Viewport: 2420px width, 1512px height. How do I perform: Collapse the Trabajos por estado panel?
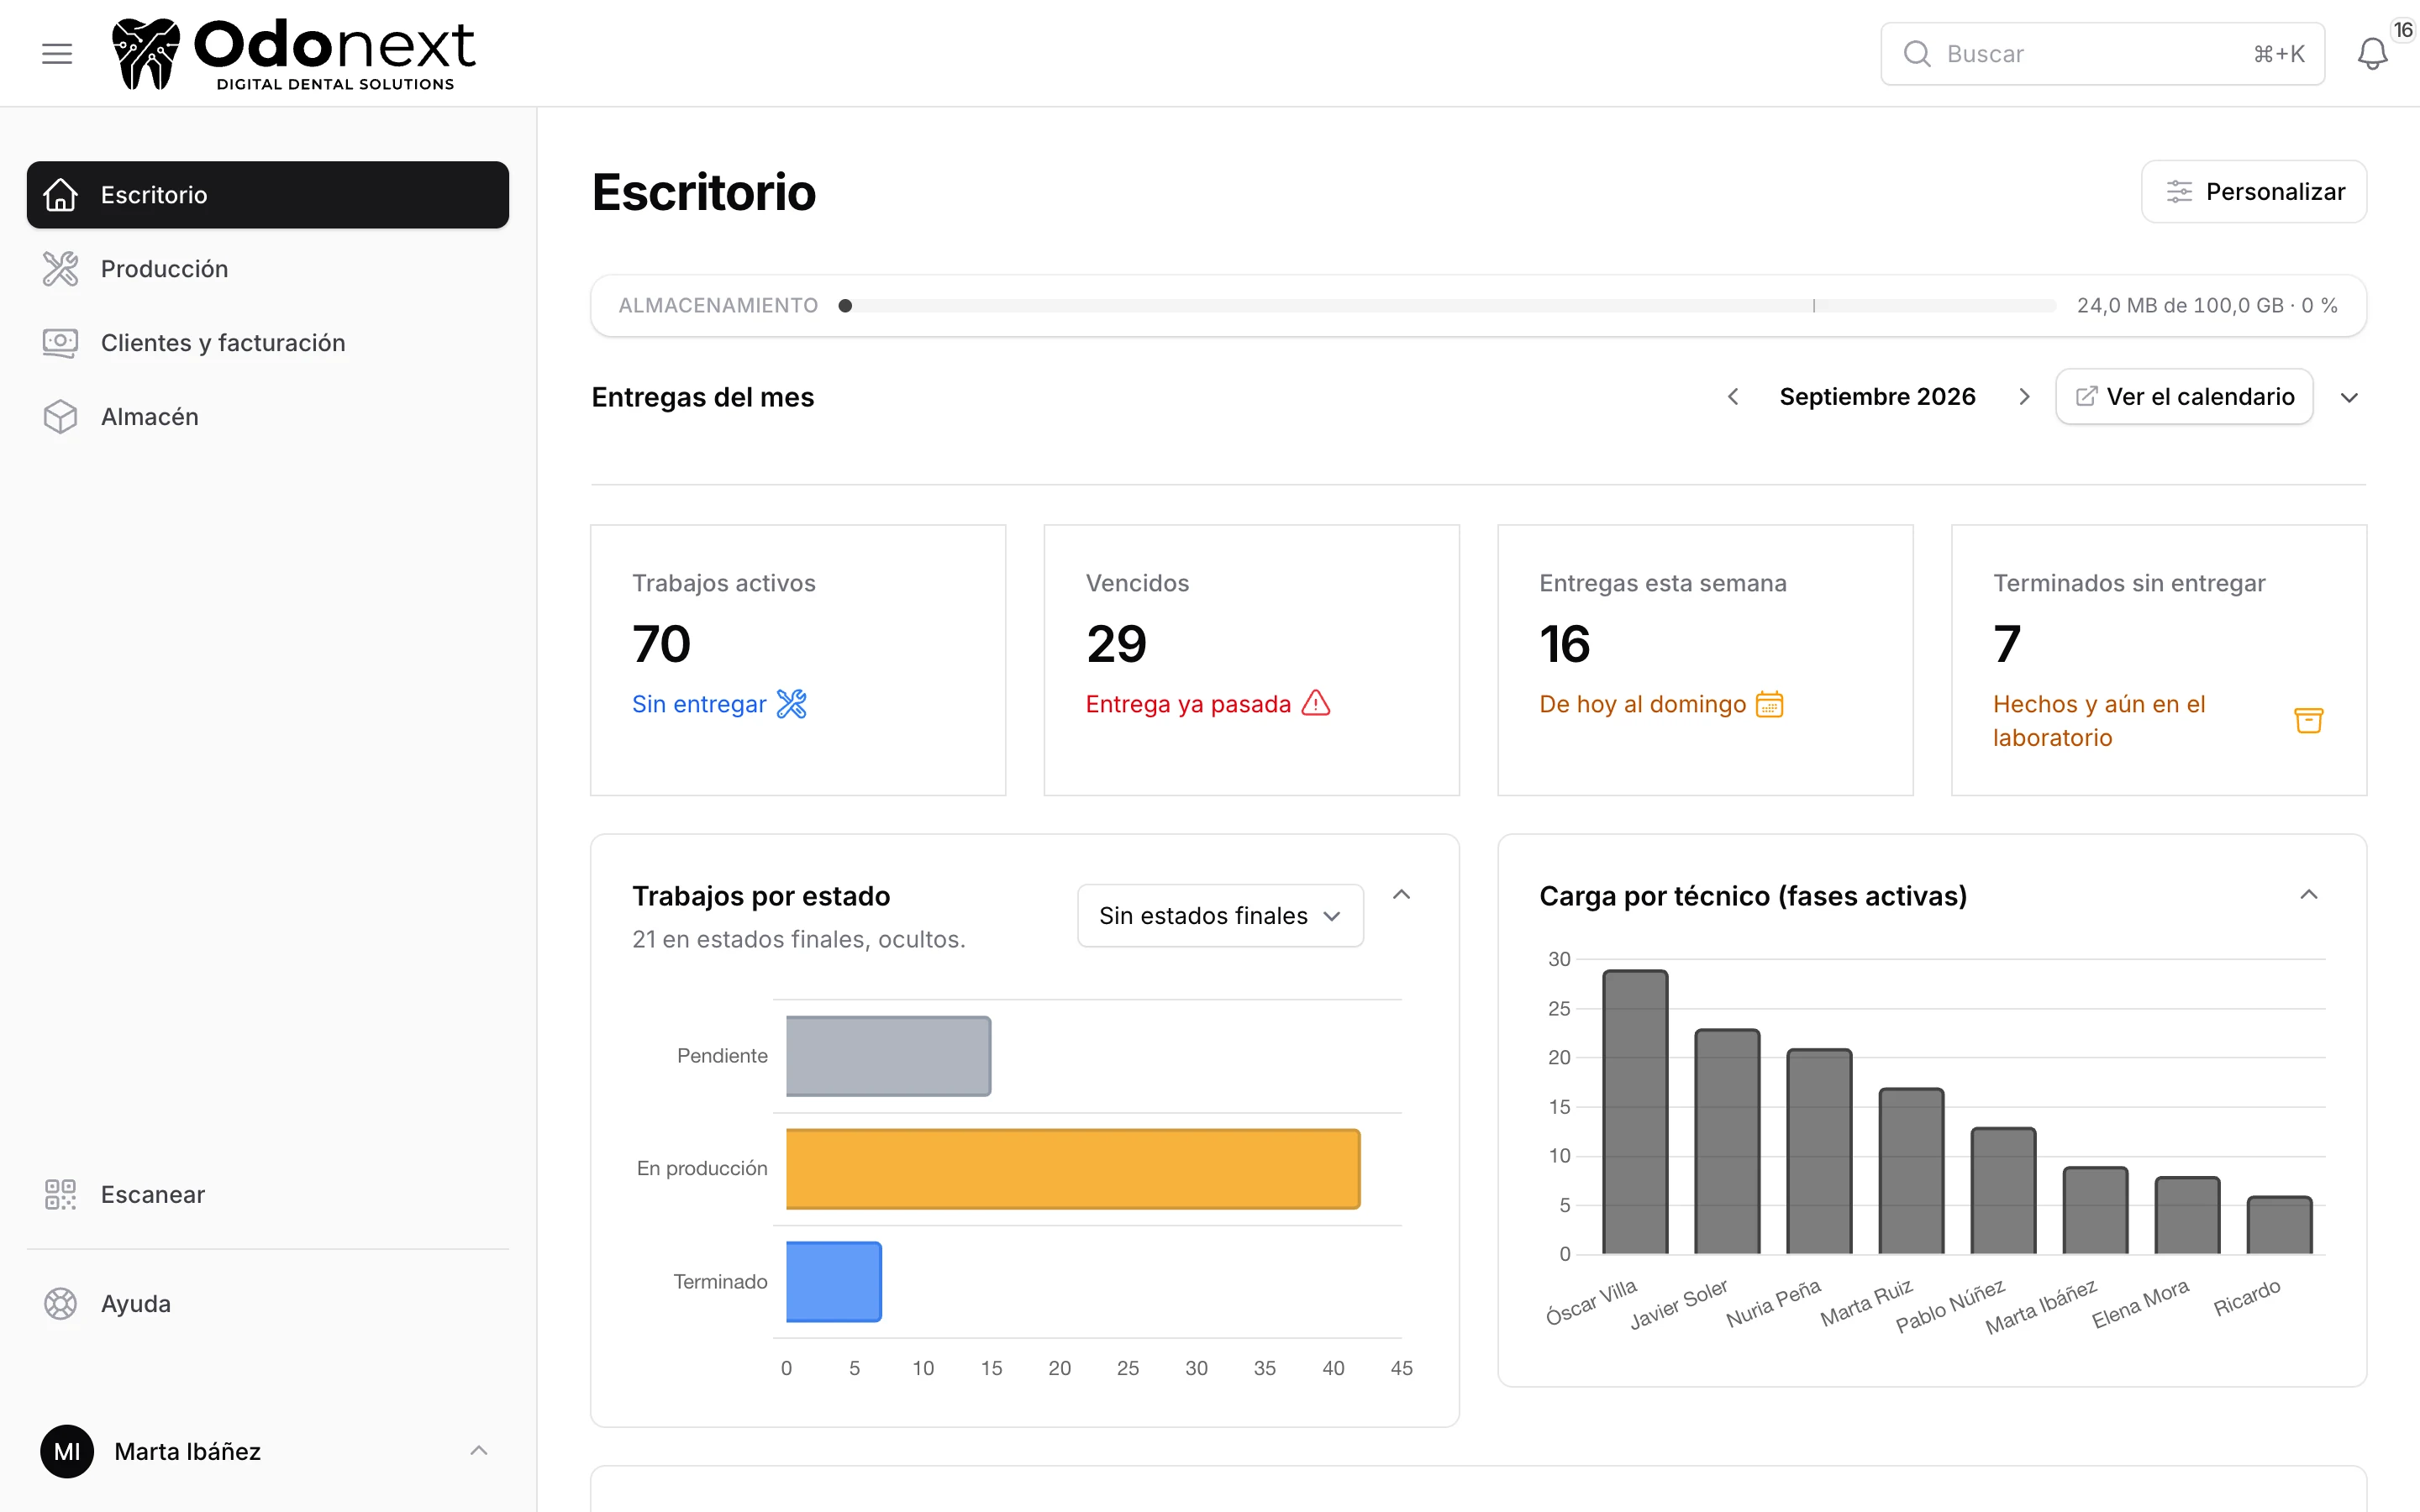click(1401, 895)
